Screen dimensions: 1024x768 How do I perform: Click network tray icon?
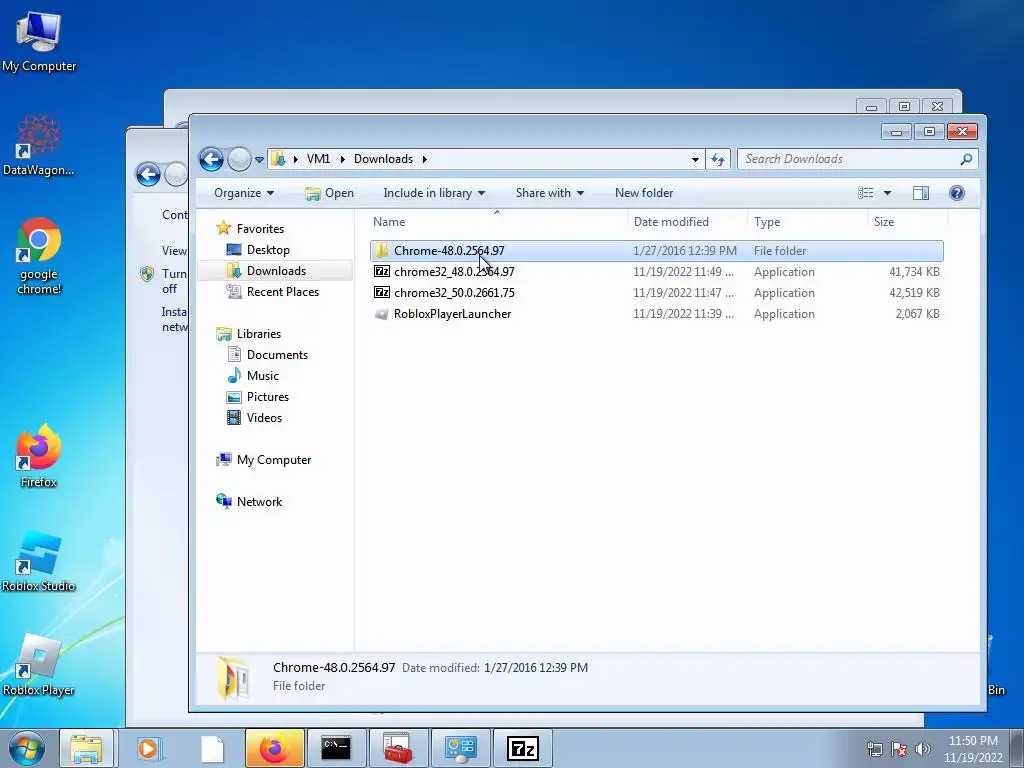874,749
